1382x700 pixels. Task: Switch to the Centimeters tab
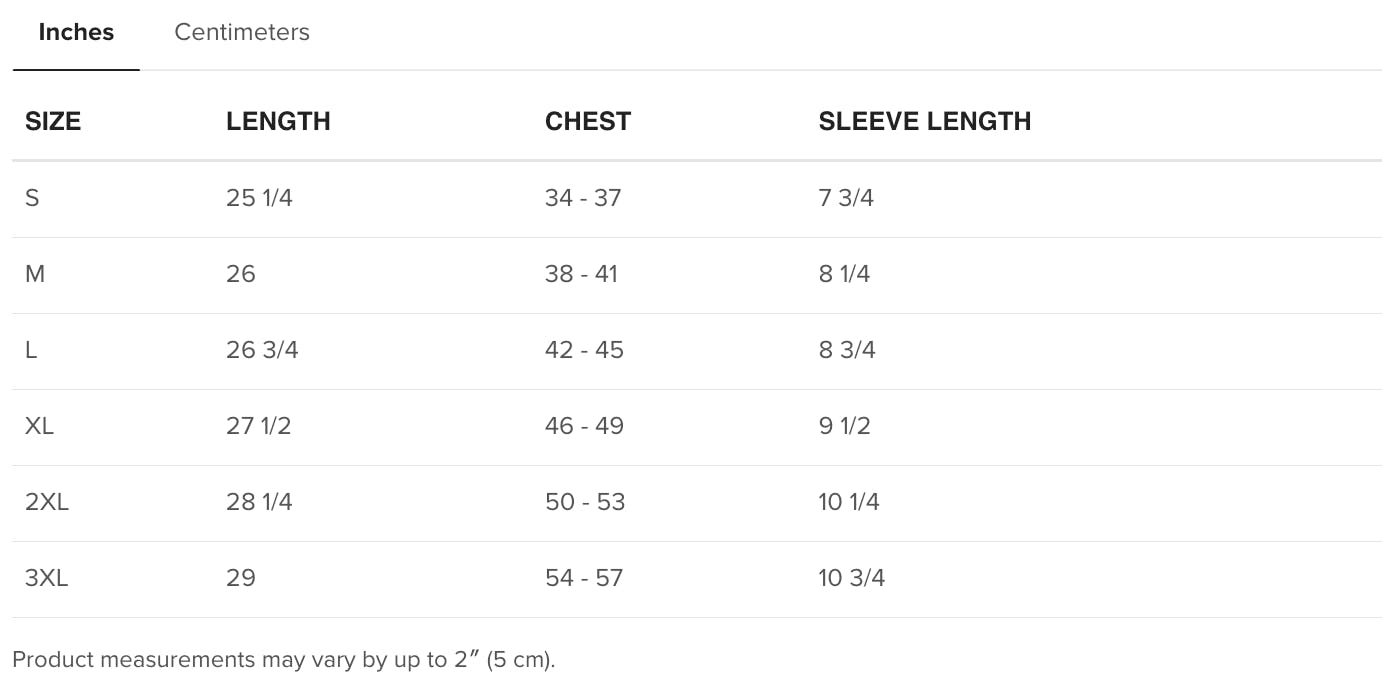point(242,32)
